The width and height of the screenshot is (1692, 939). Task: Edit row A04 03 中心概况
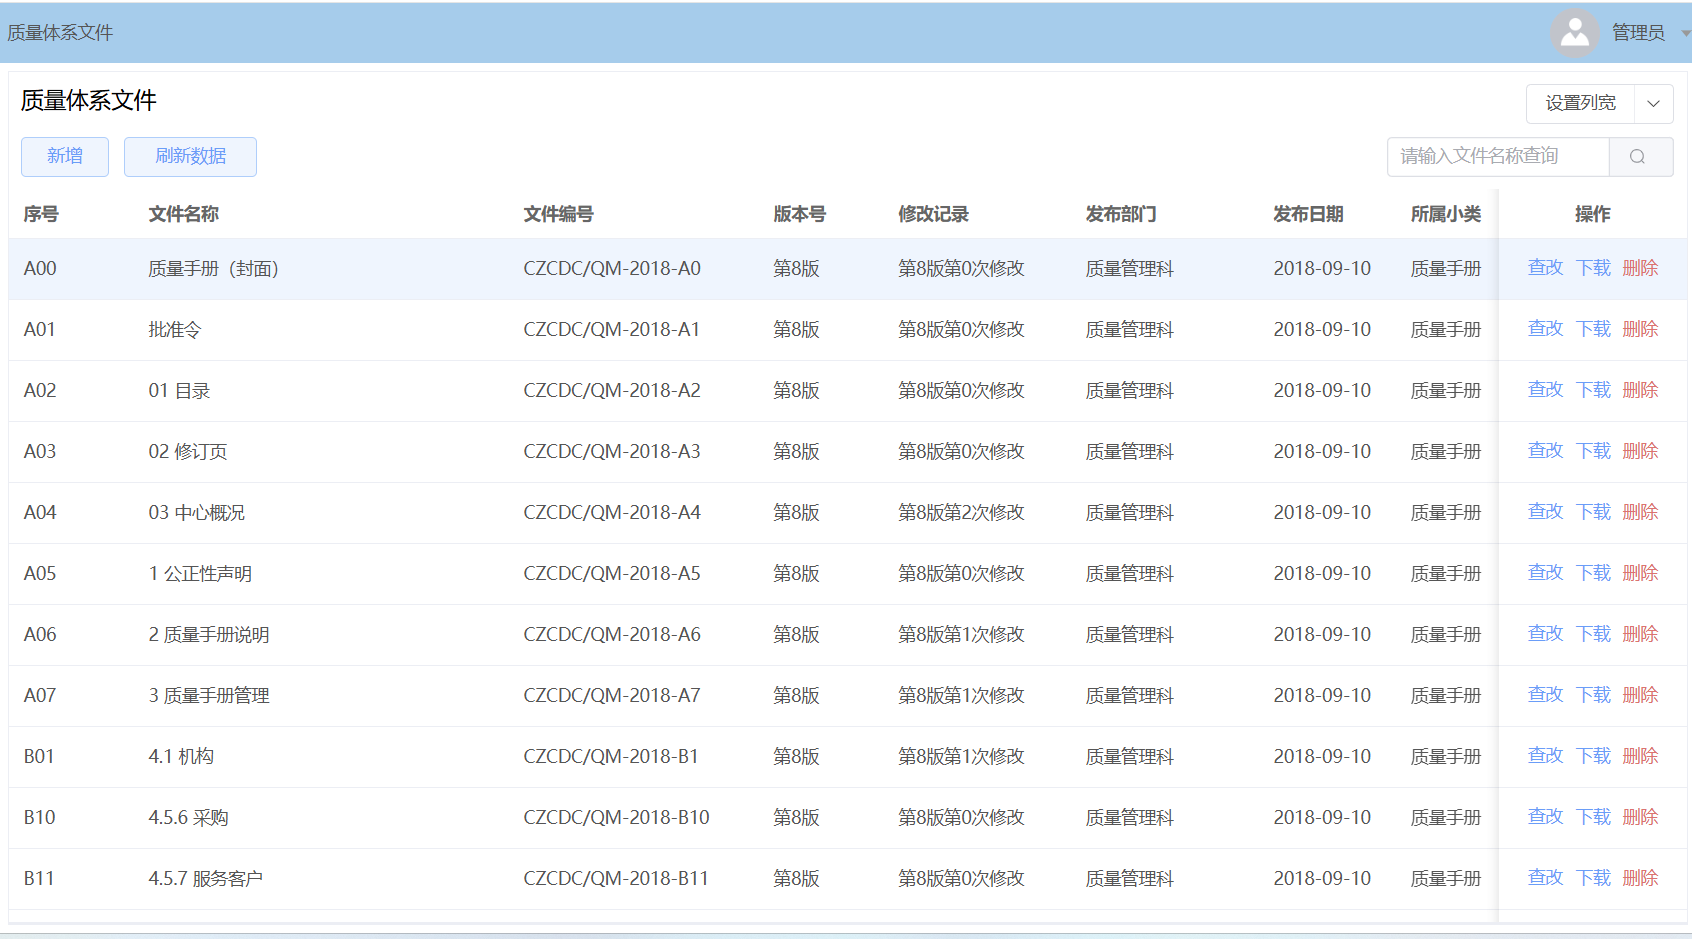[1545, 512]
